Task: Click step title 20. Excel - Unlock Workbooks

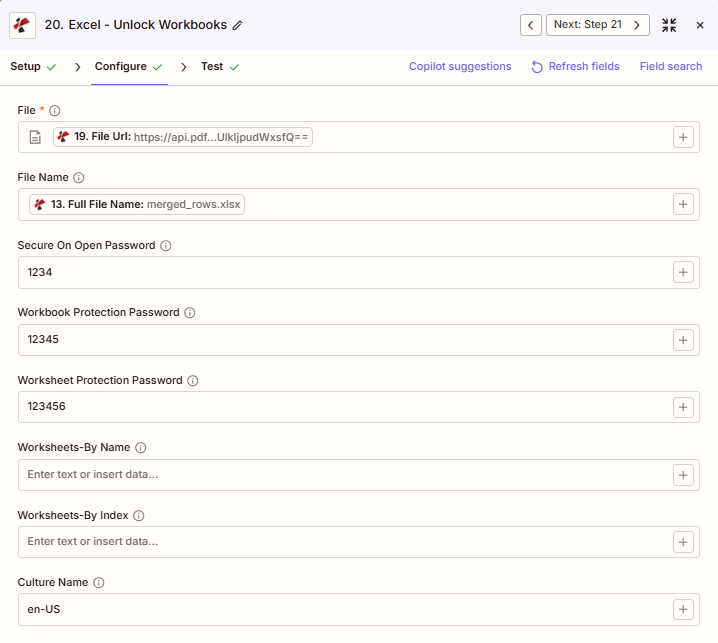Action: click(136, 25)
